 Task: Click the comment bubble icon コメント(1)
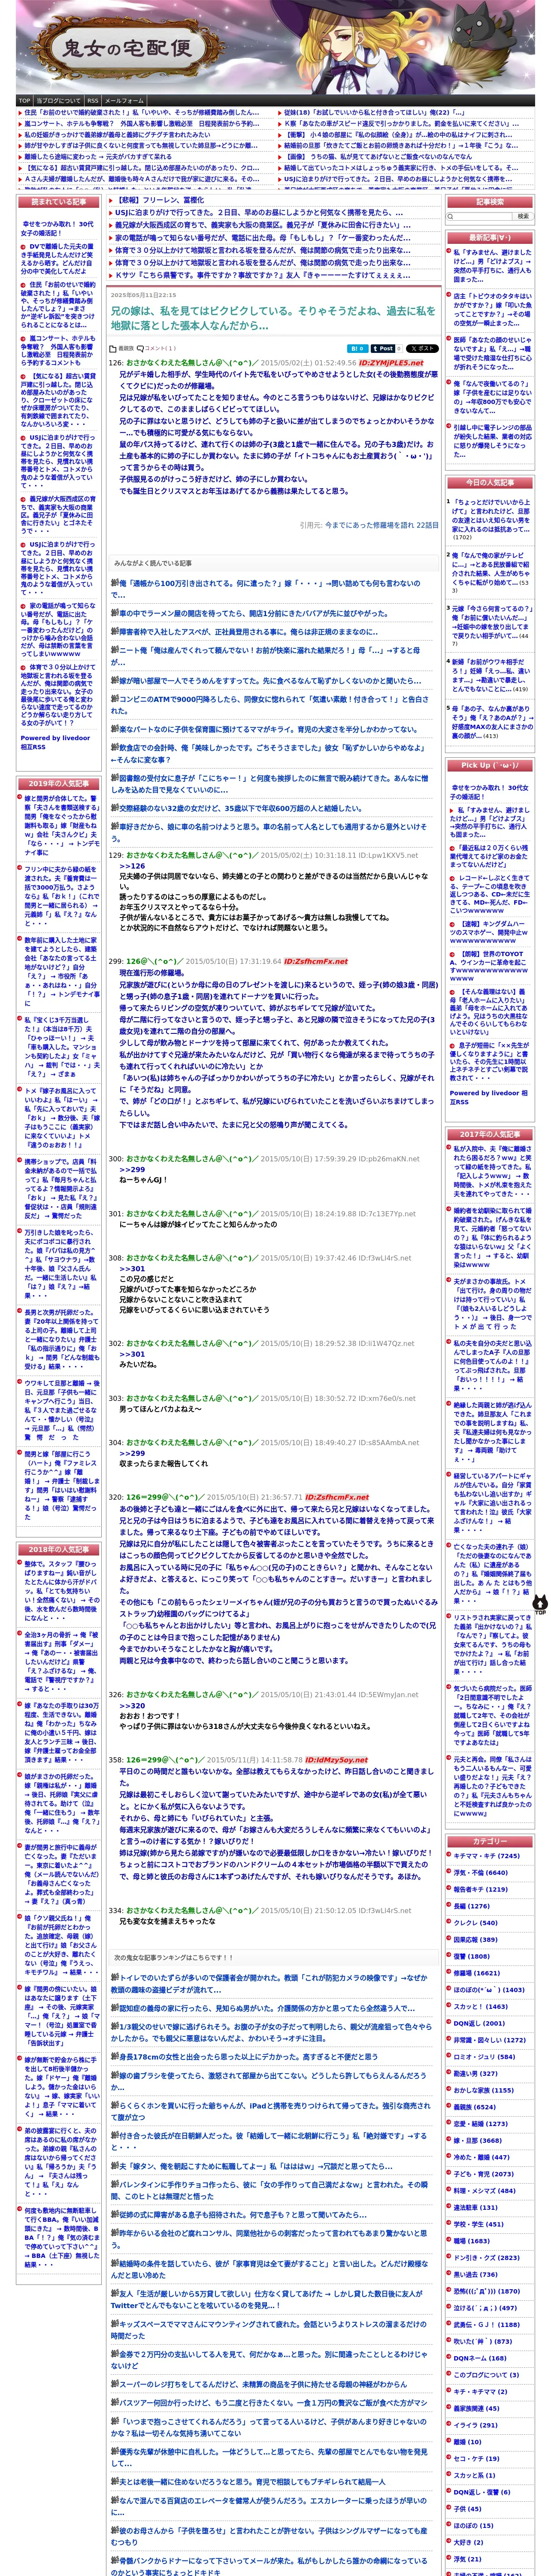pos(157,349)
